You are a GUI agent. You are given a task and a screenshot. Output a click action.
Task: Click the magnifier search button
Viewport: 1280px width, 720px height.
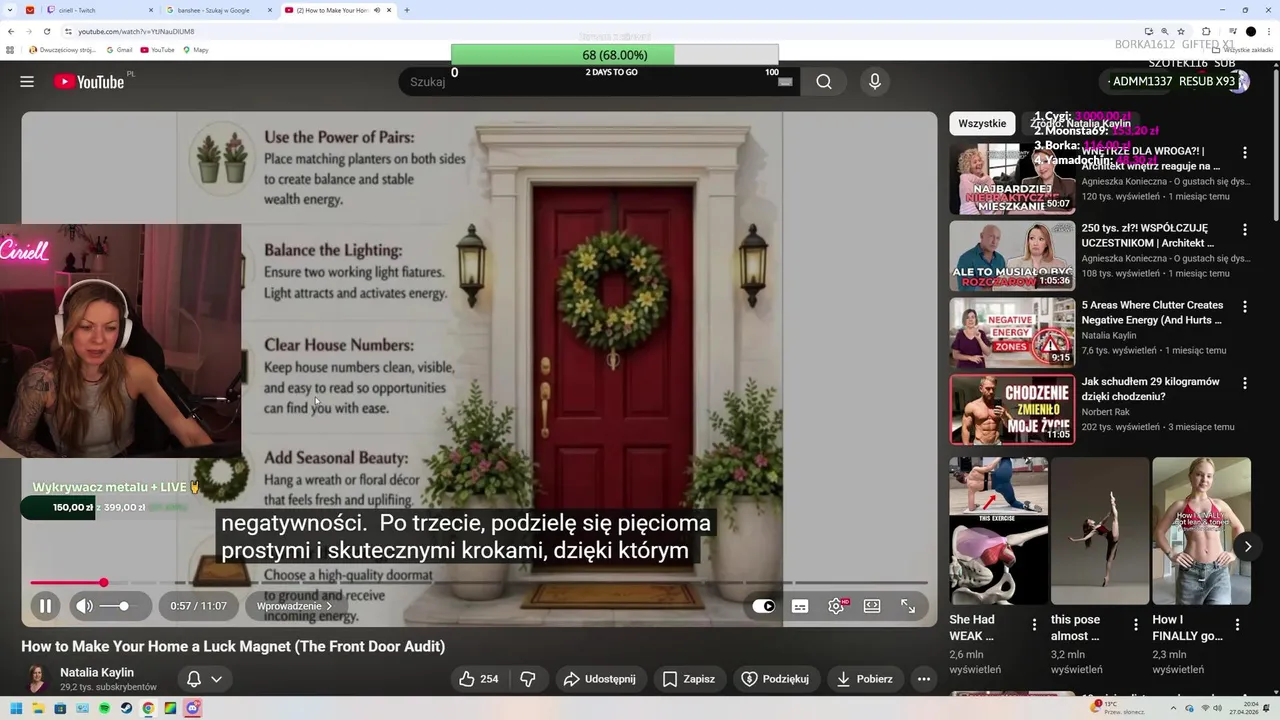(x=824, y=82)
